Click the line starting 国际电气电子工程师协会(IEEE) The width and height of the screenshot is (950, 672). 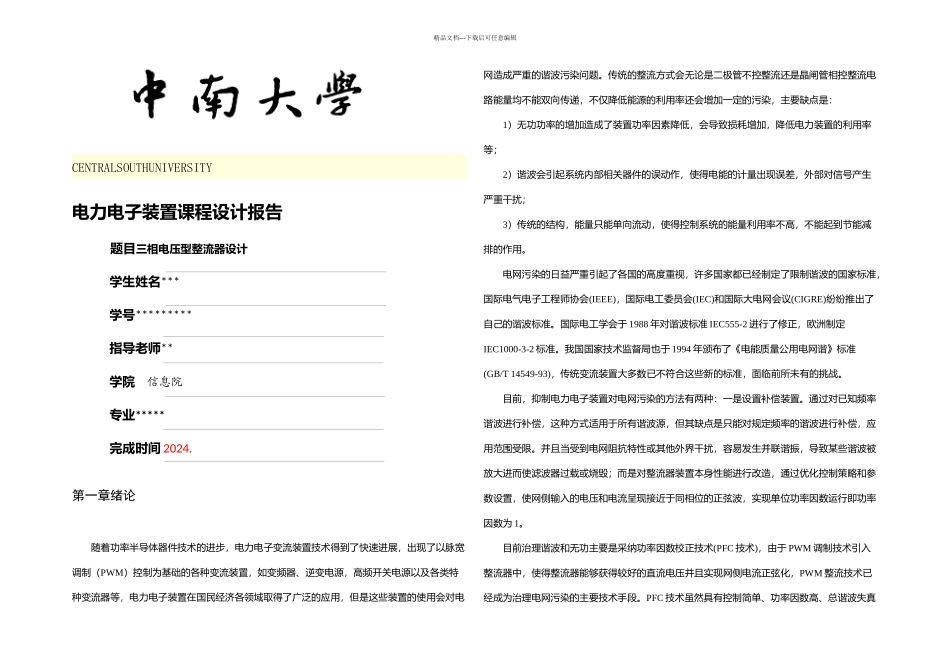tap(679, 299)
